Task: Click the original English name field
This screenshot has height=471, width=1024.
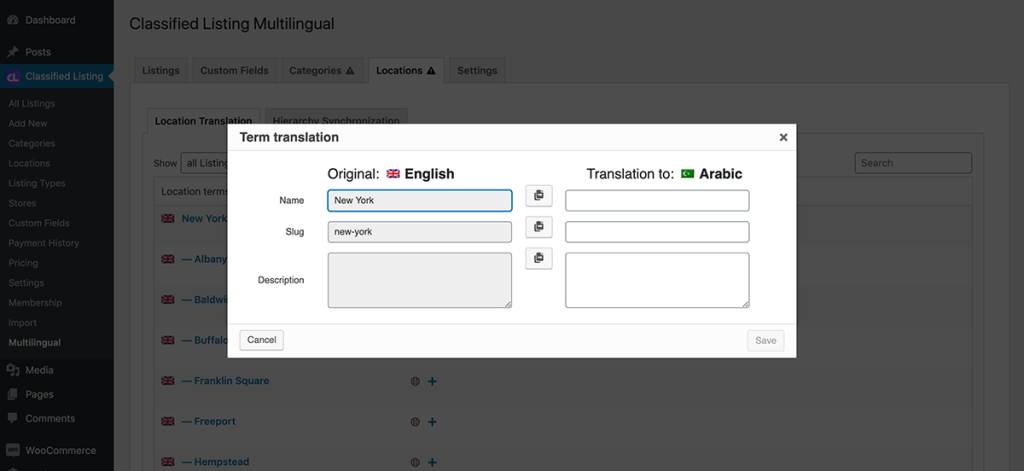Action: [419, 201]
